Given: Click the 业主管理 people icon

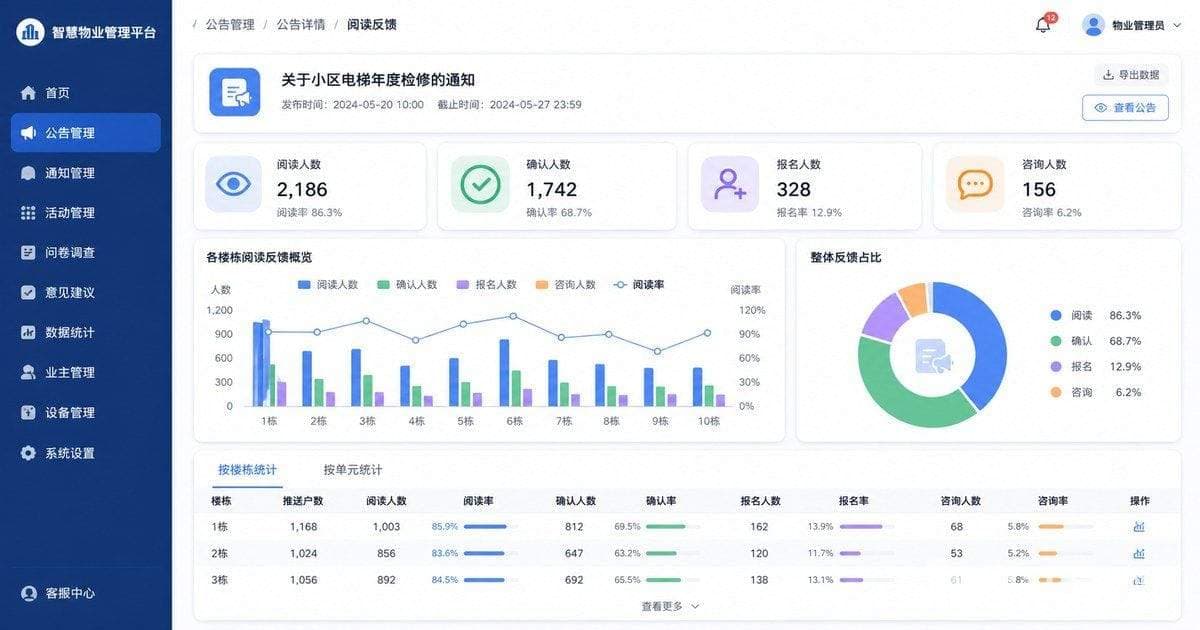Looking at the screenshot, I should pos(28,373).
